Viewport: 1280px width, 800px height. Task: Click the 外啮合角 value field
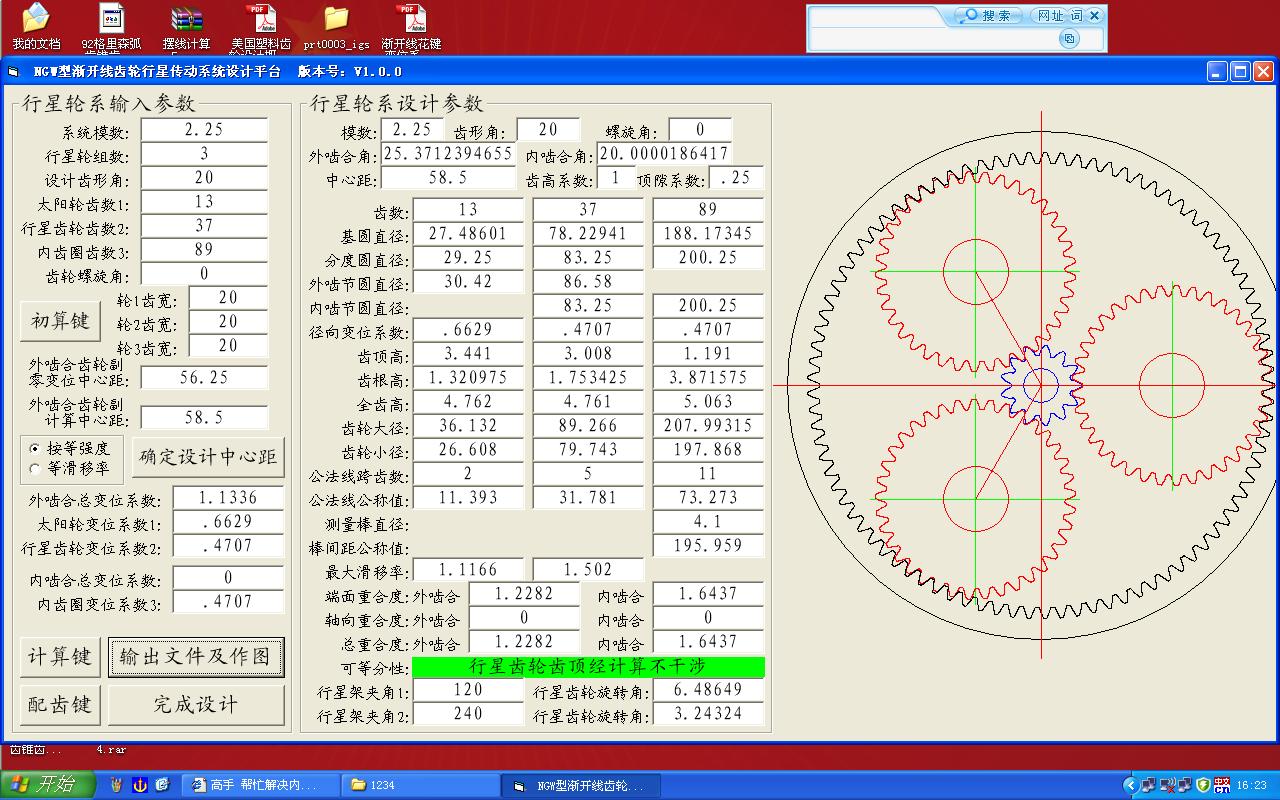point(448,154)
